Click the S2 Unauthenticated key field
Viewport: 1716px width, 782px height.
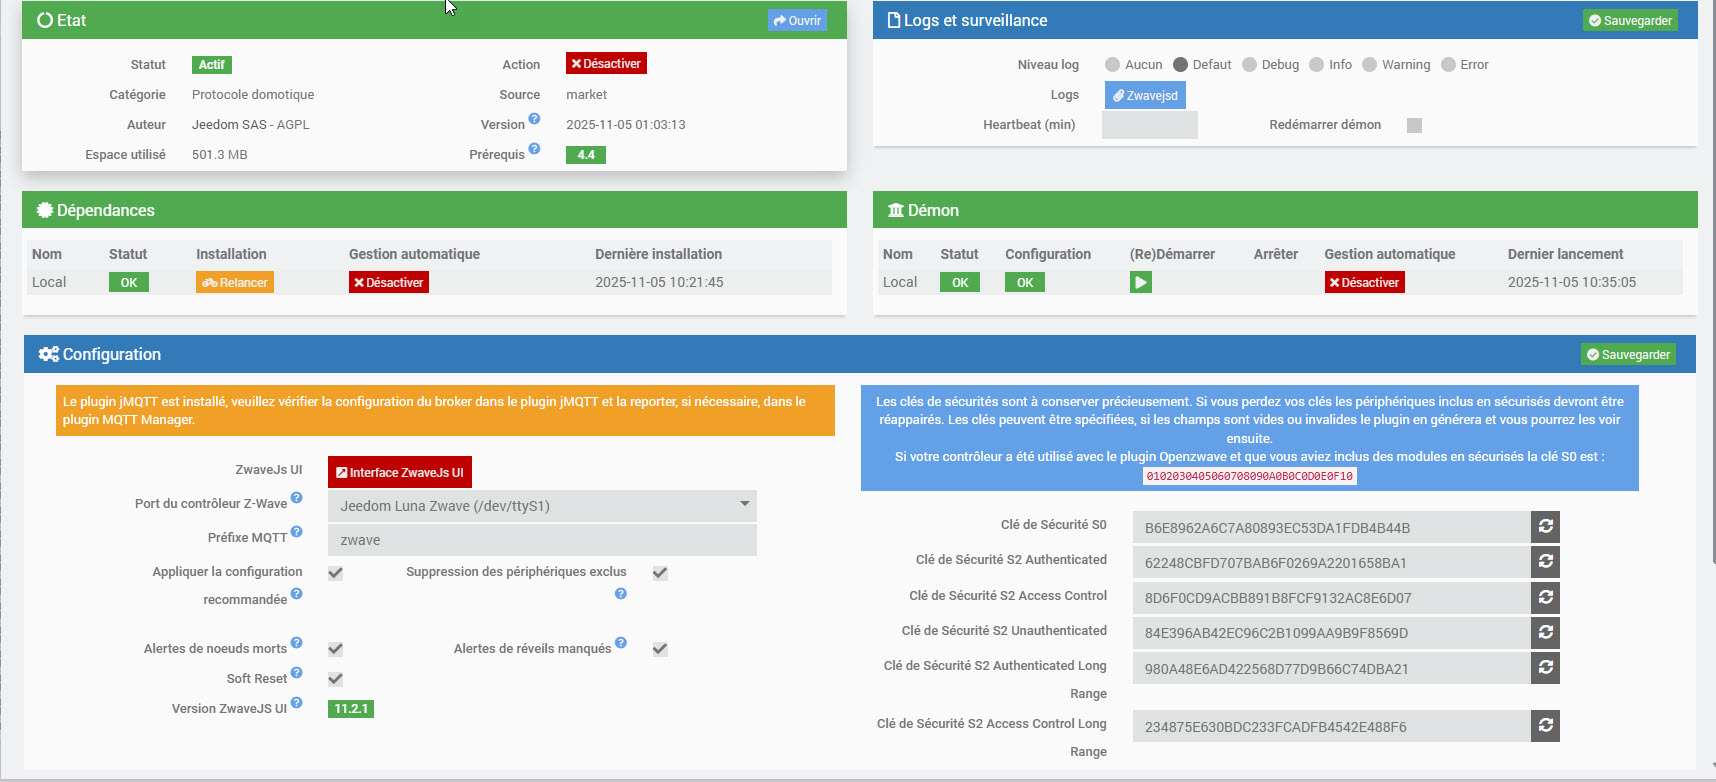click(x=1332, y=632)
